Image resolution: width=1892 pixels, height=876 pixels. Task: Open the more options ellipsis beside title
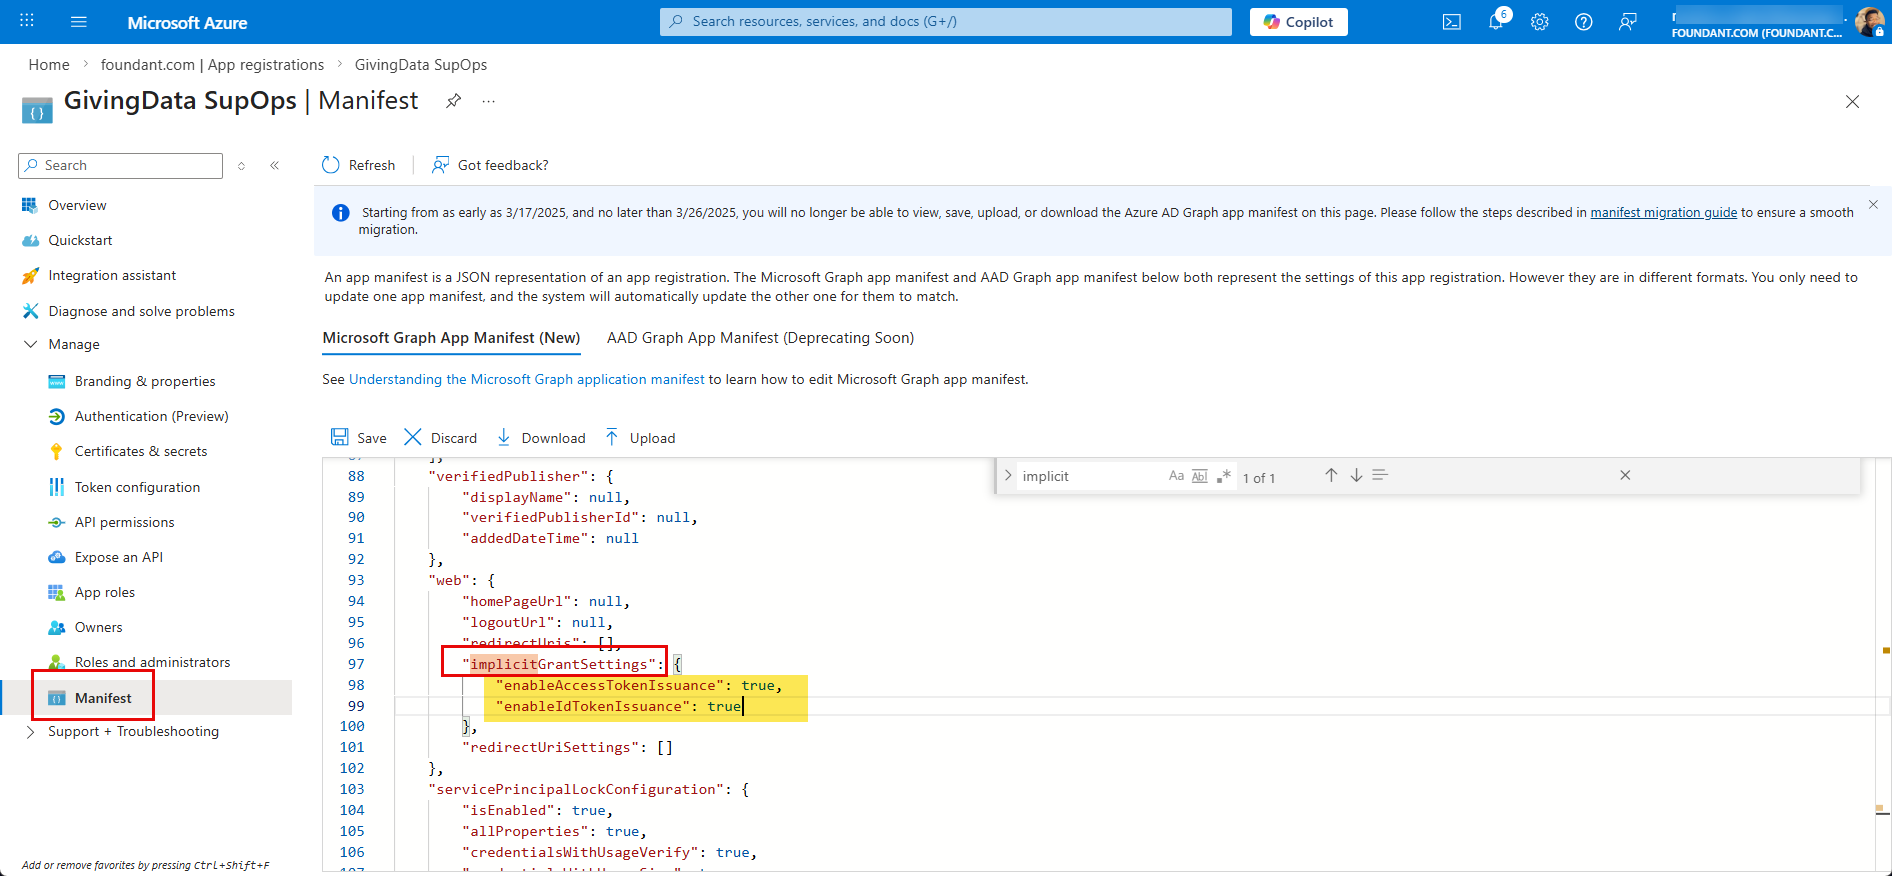[x=488, y=102]
